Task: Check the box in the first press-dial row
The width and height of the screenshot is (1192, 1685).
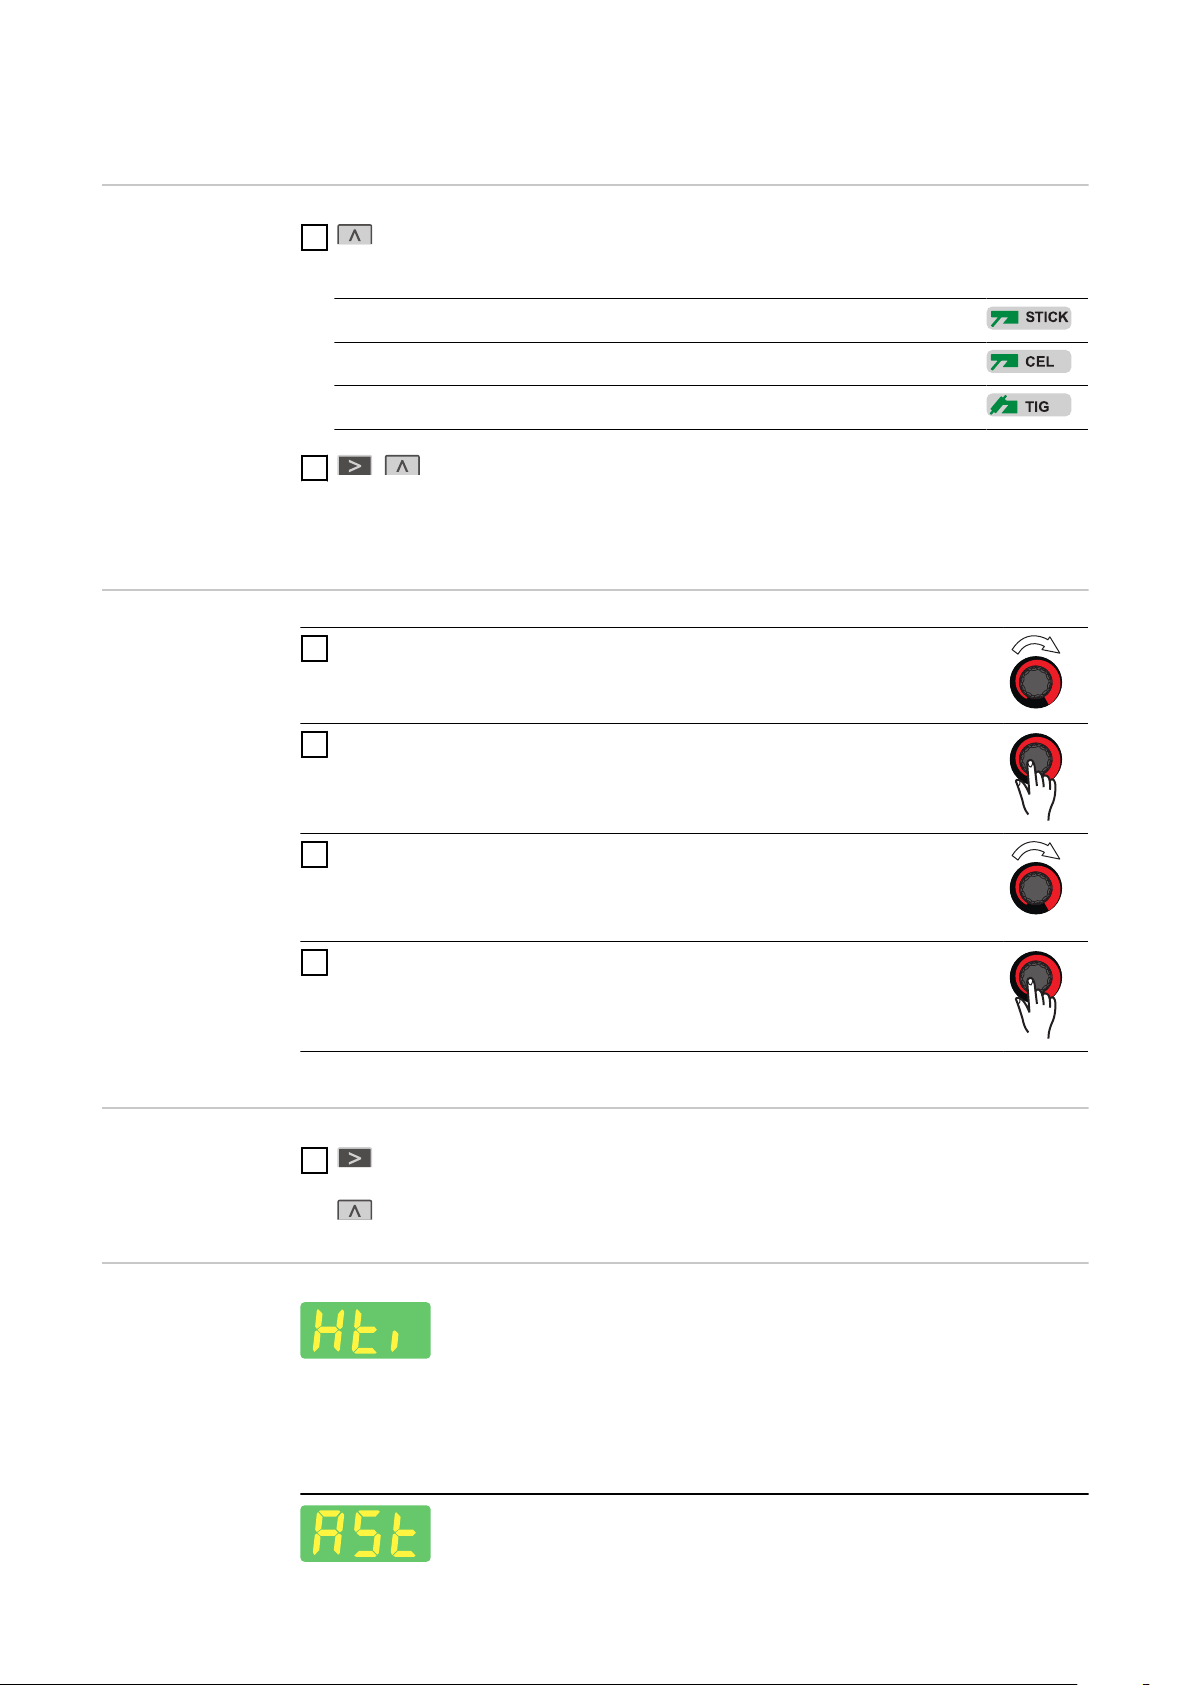Action: pos(314,744)
